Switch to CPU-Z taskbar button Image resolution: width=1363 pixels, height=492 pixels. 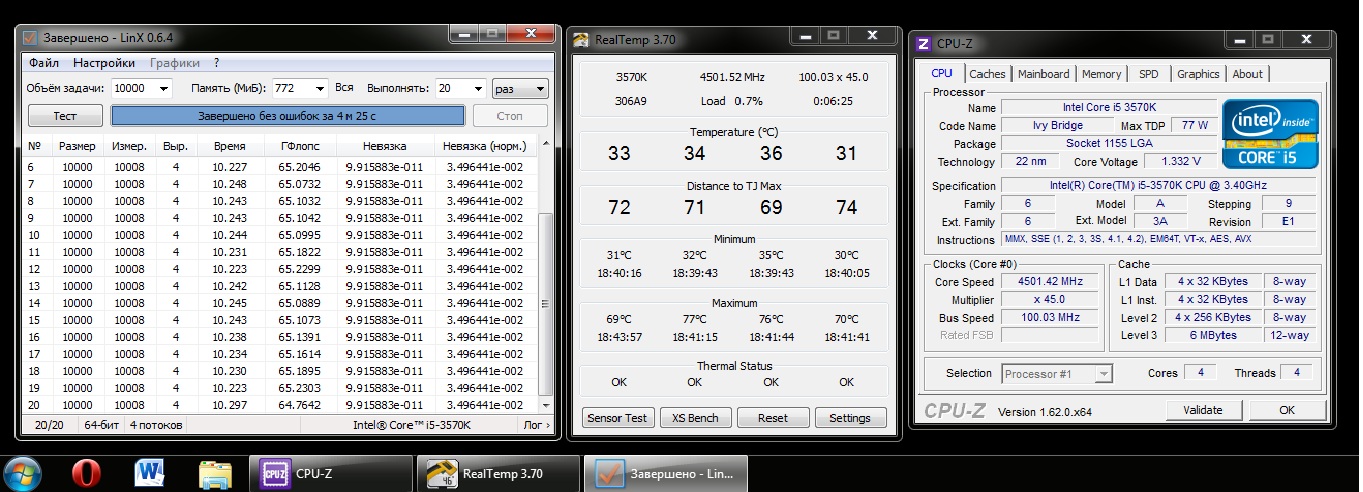[330, 473]
